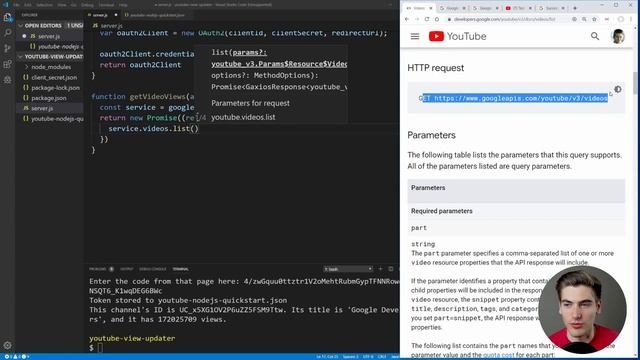Open a new Chrome tab with the plus button
Image resolution: width=640 pixels, height=360 pixels.
[x=575, y=8]
